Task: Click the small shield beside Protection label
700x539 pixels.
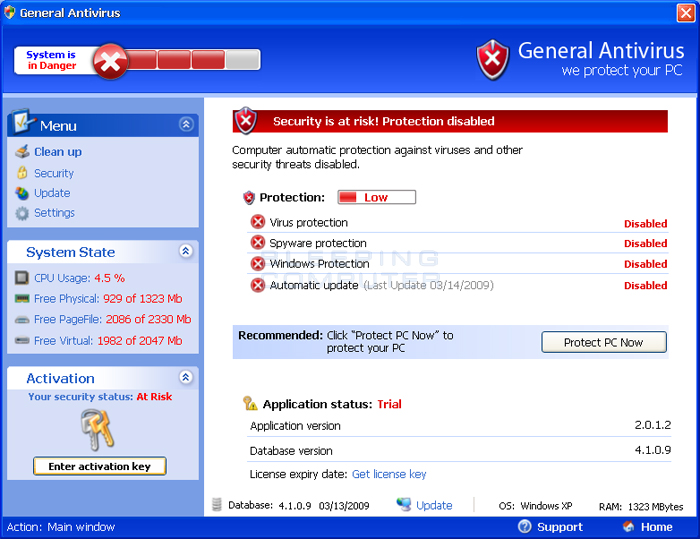Action: 249,197
